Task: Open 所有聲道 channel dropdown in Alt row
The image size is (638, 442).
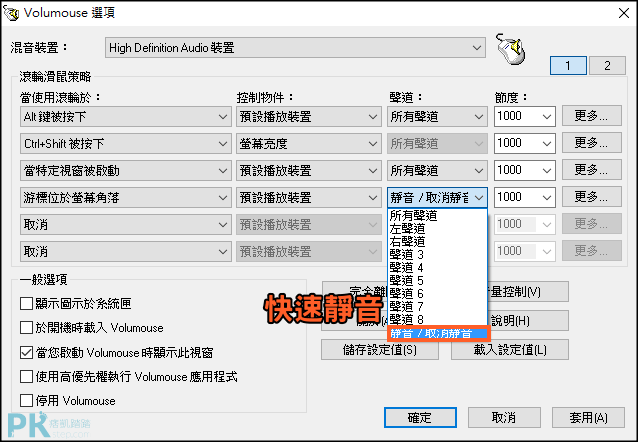Action: [437, 117]
